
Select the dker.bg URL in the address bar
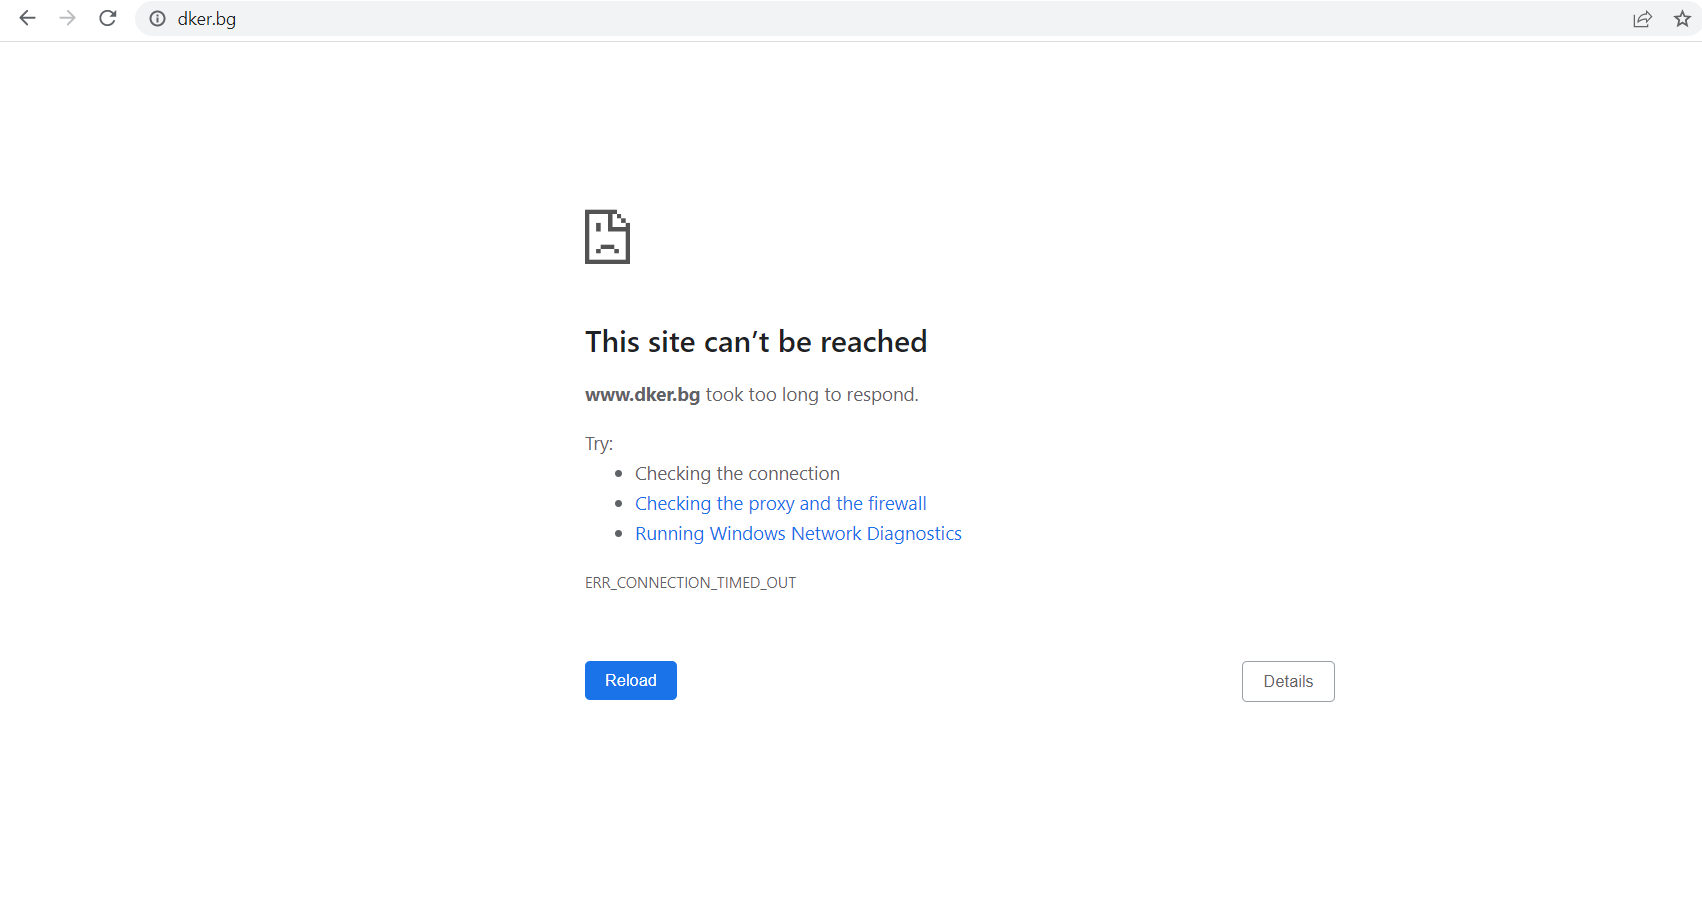pyautogui.click(x=207, y=19)
